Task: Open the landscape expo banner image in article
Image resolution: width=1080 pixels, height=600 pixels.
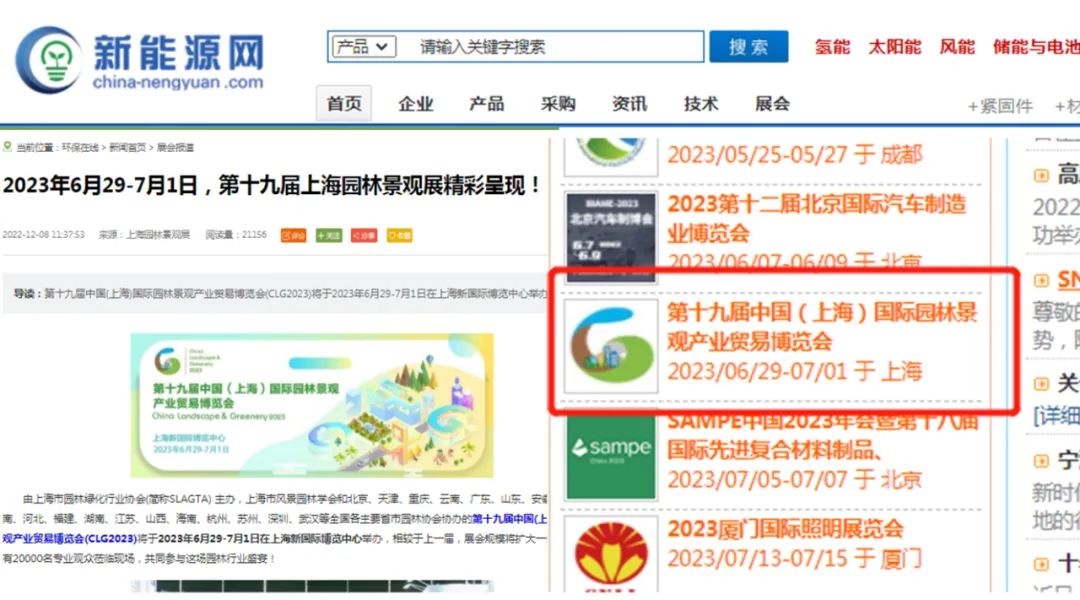Action: [312, 405]
